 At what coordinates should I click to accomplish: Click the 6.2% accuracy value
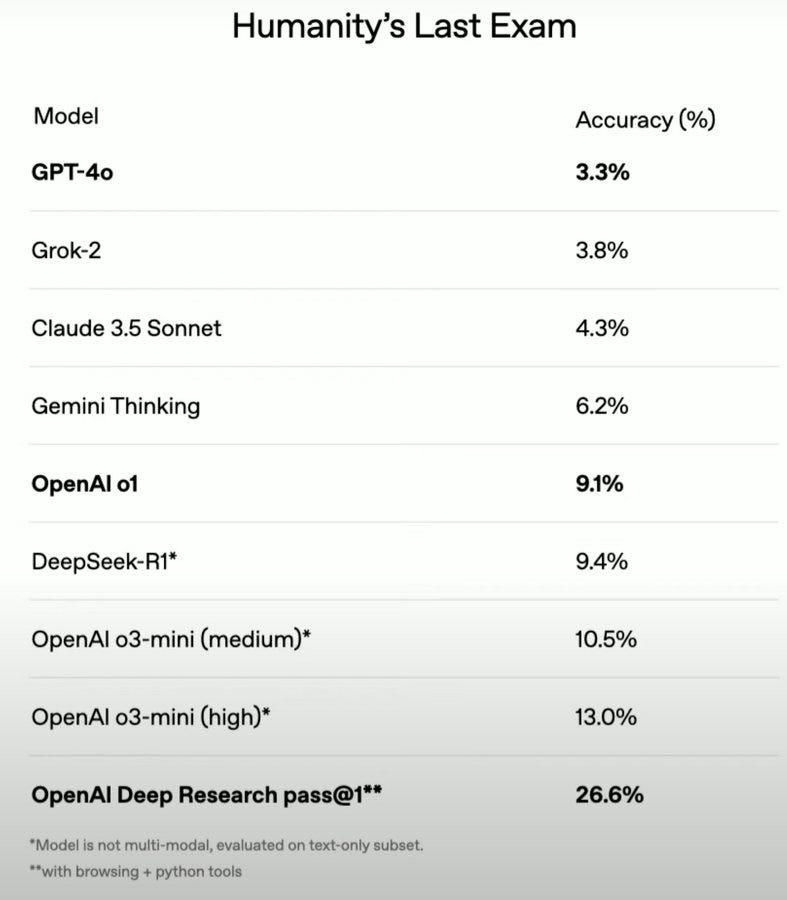coord(602,406)
